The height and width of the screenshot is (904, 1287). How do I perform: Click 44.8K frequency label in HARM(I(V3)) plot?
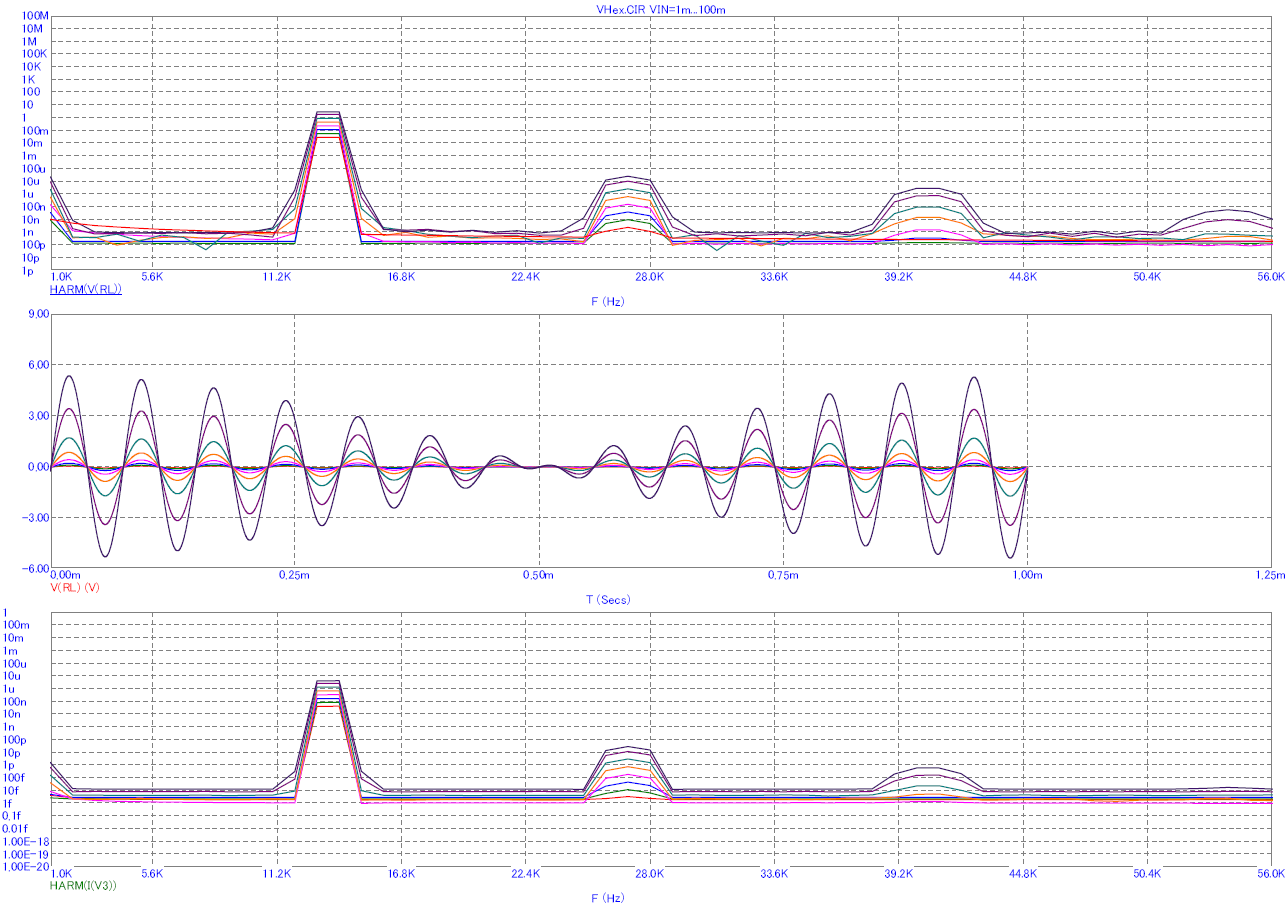pos(1022,873)
